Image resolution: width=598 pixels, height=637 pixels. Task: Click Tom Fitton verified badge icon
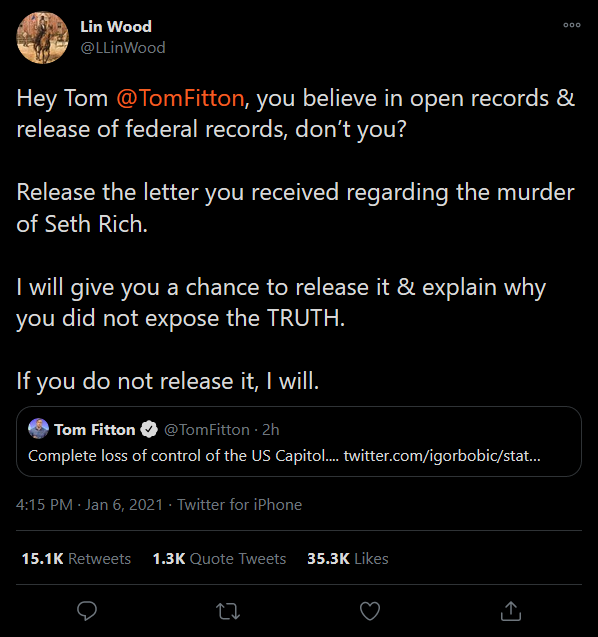(x=149, y=429)
